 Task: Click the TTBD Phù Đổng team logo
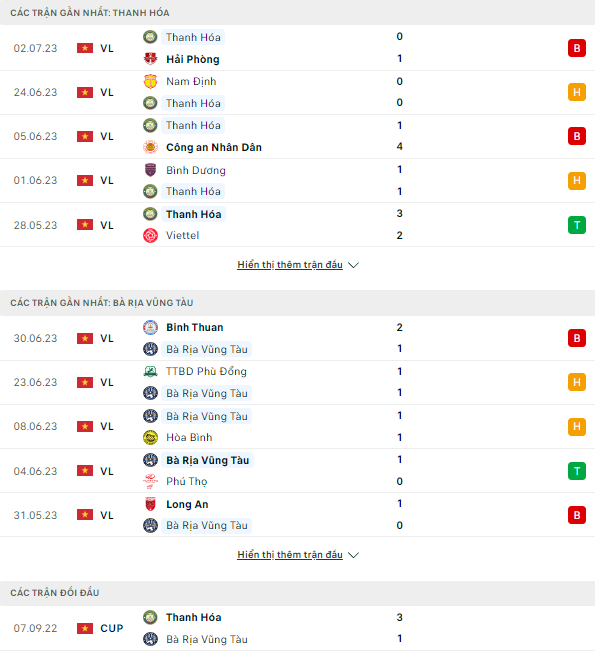click(150, 371)
